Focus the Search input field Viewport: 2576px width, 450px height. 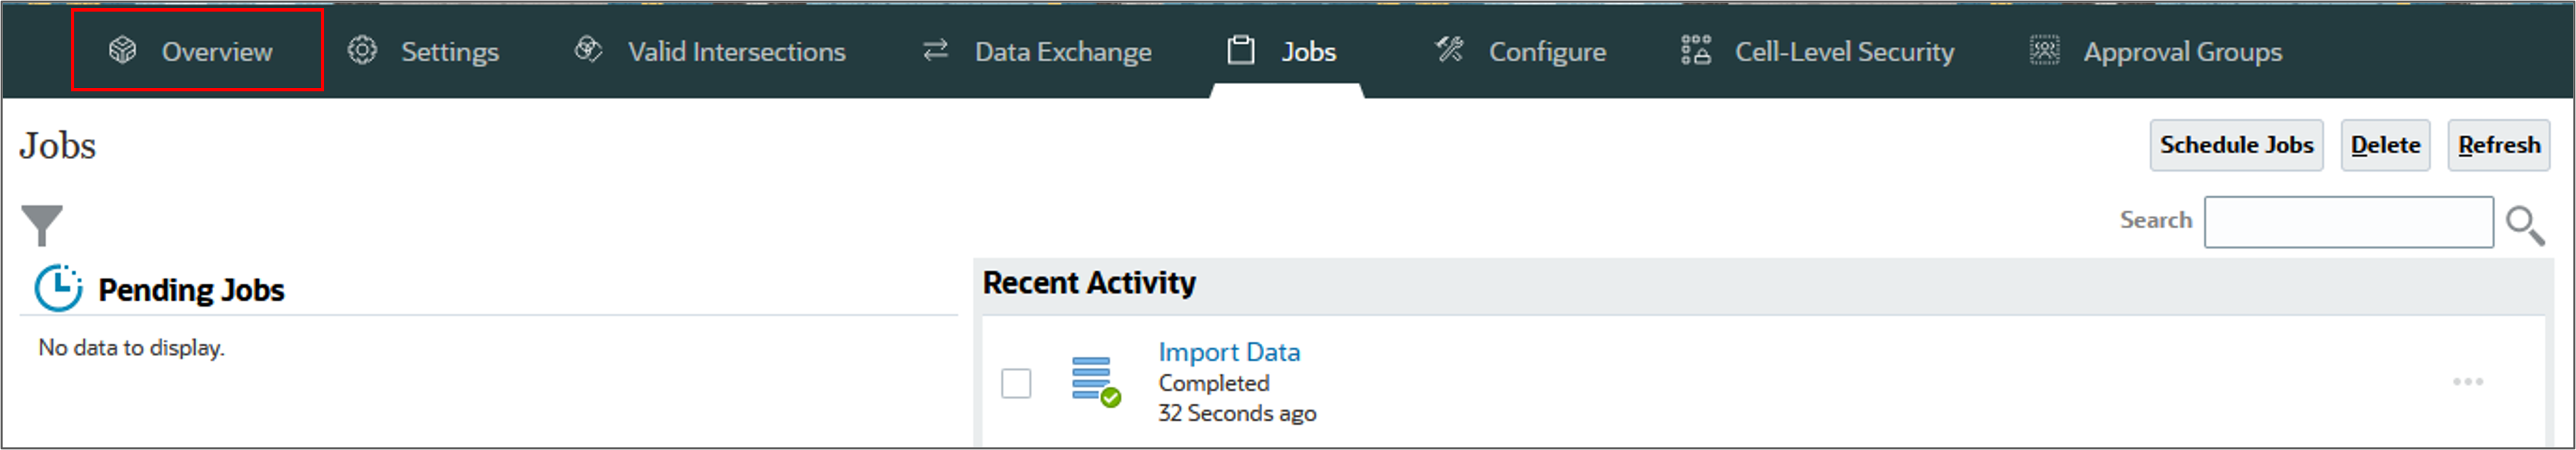[x=2348, y=222]
